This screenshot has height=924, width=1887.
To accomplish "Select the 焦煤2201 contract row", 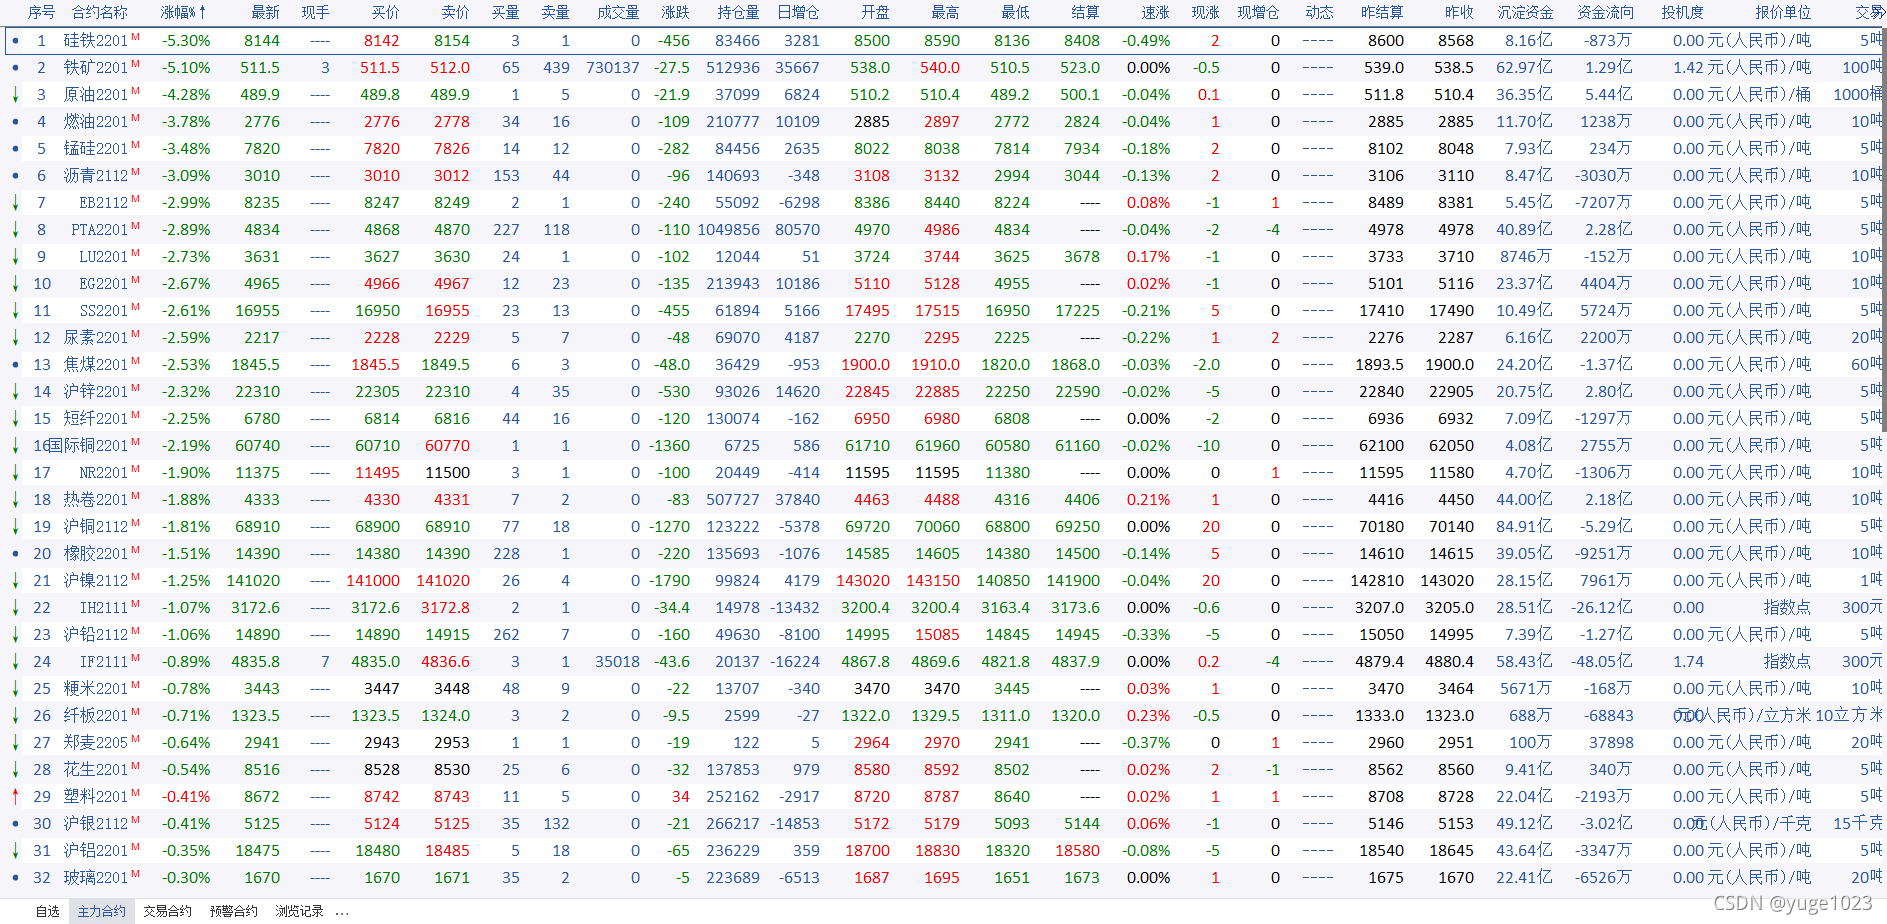I will coord(943,365).
